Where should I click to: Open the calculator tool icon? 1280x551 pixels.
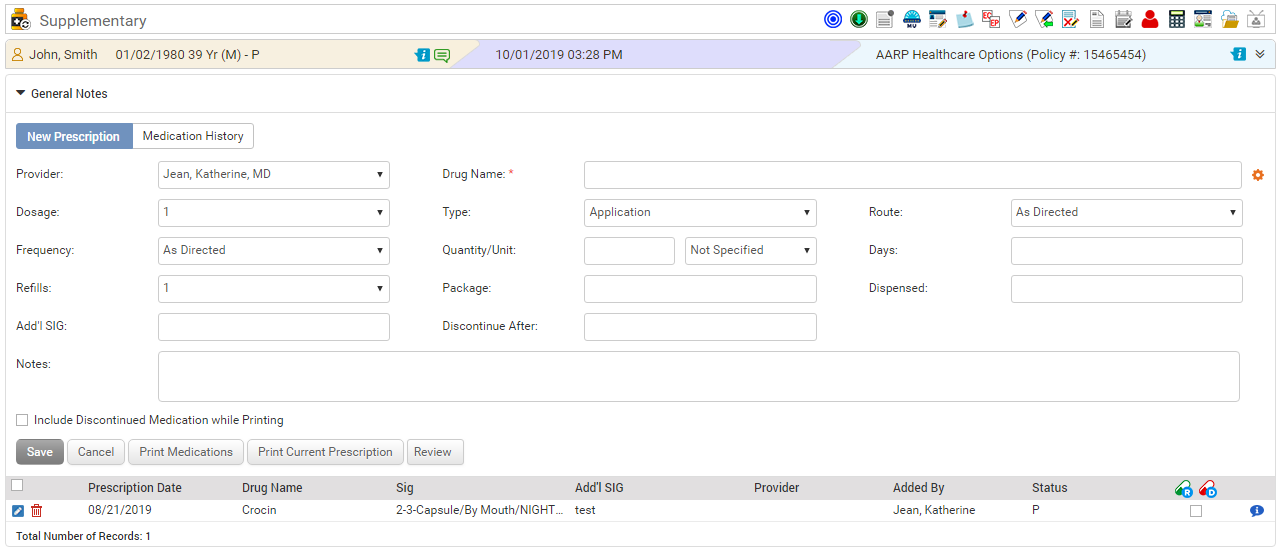coord(1176,19)
